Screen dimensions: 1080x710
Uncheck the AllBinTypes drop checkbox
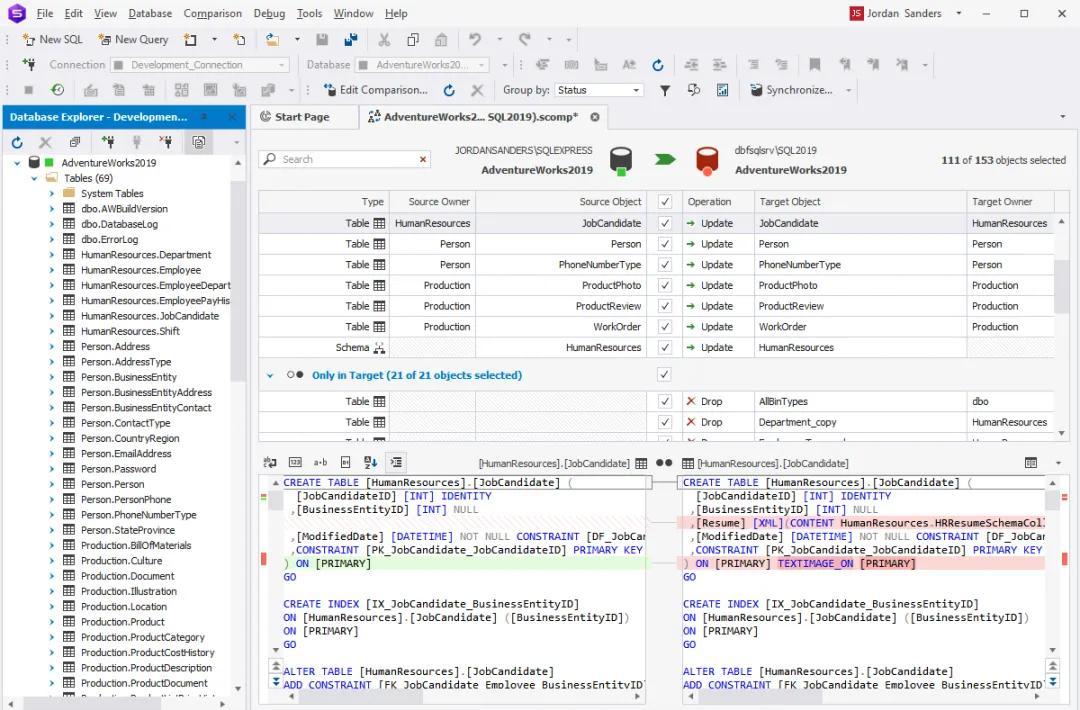665,402
